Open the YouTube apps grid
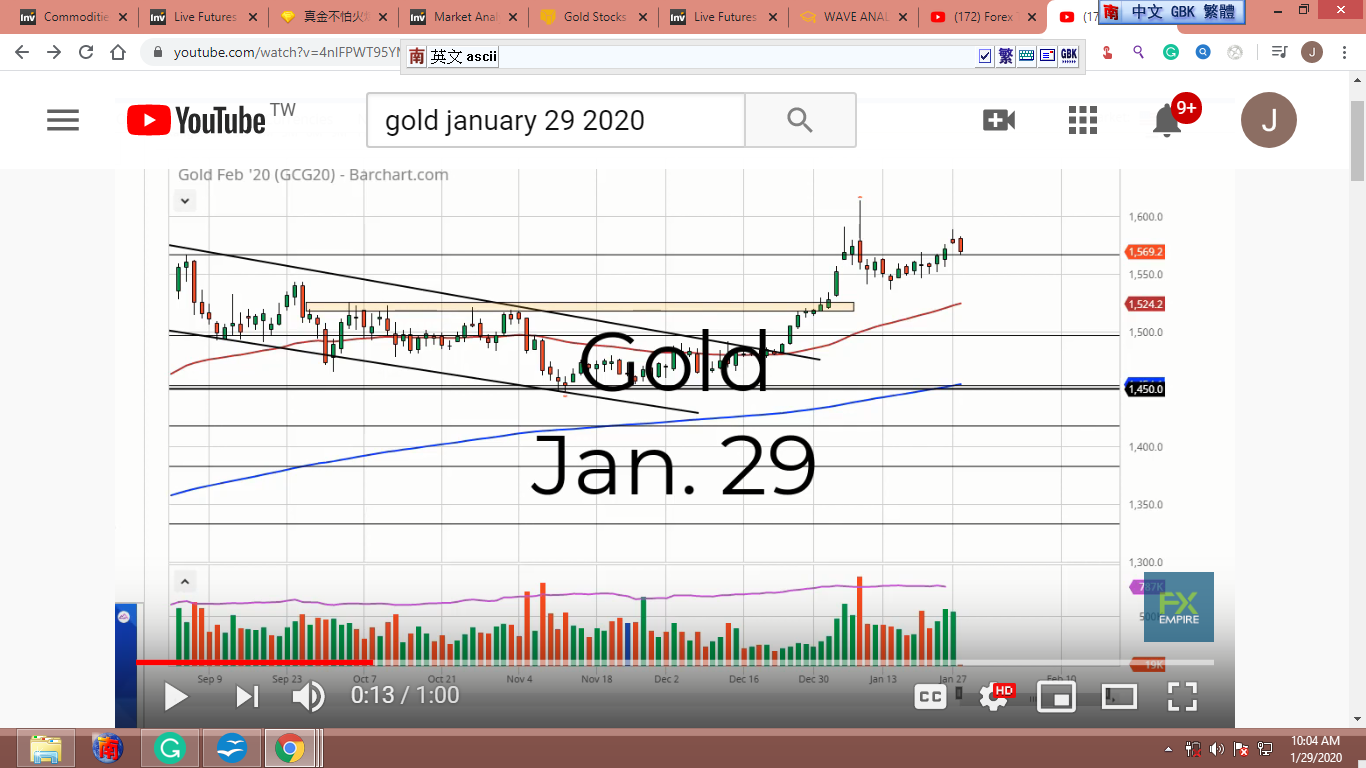This screenshot has width=1366, height=768. click(1083, 121)
